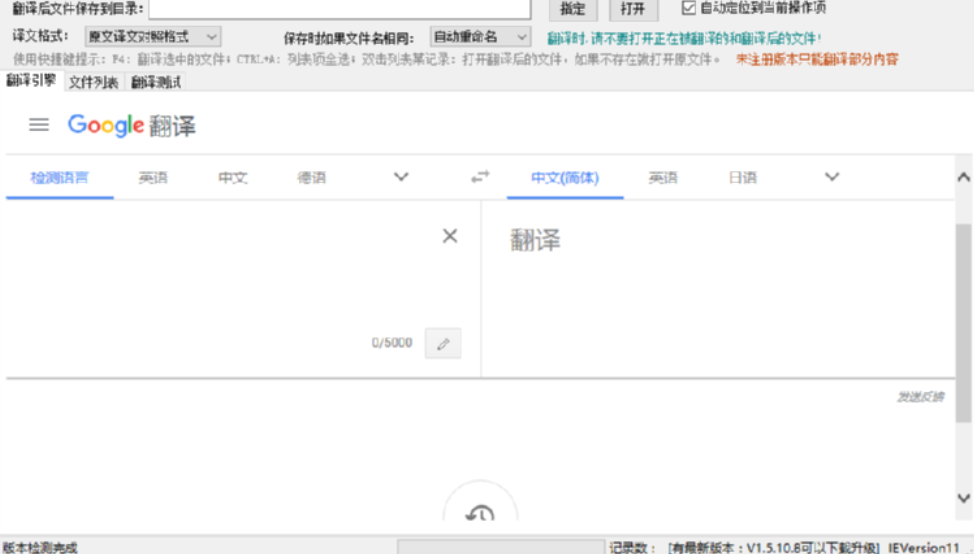Viewport: 974px width, 554px height.
Task: Switch to the 文件列表 tab
Action: [93, 82]
